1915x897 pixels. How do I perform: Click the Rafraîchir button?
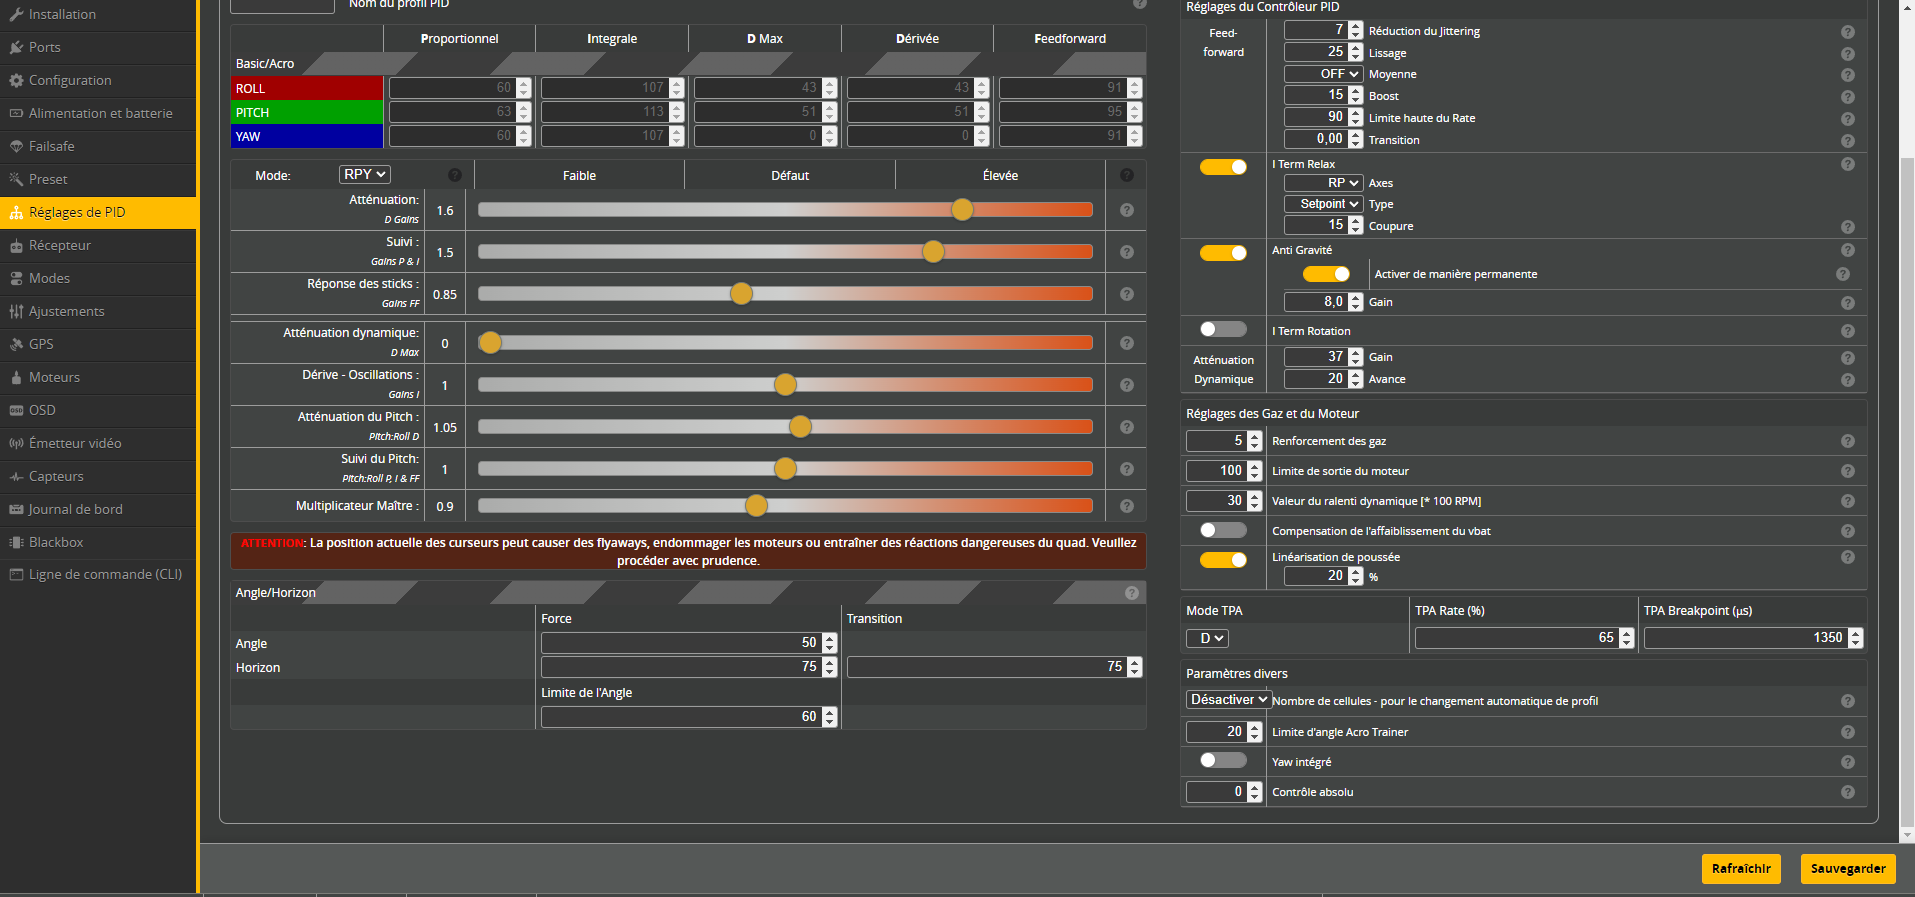pos(1740,868)
